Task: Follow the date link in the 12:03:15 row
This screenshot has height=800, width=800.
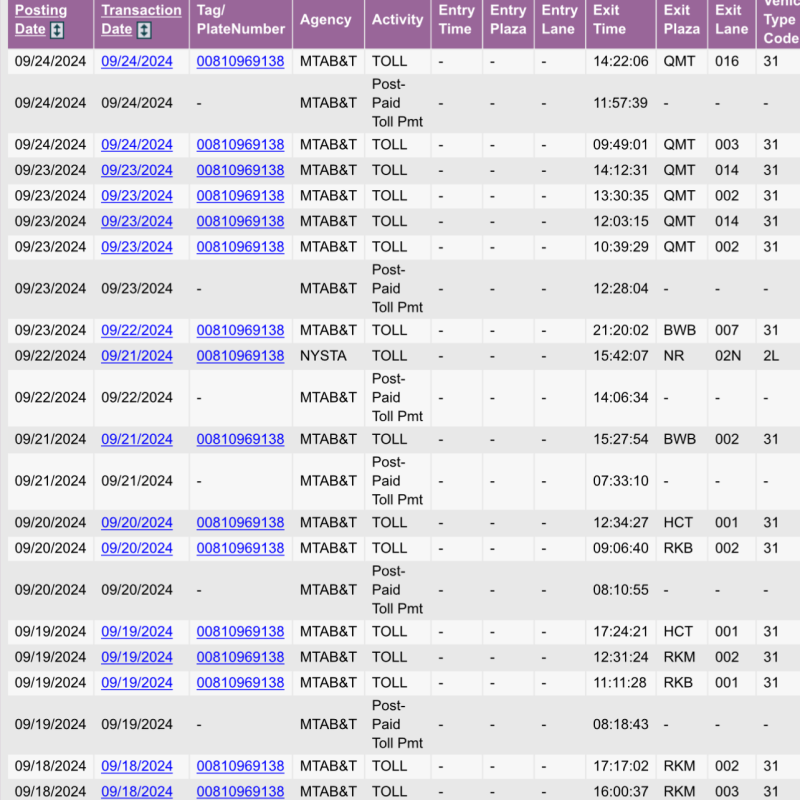Action: coord(137,221)
